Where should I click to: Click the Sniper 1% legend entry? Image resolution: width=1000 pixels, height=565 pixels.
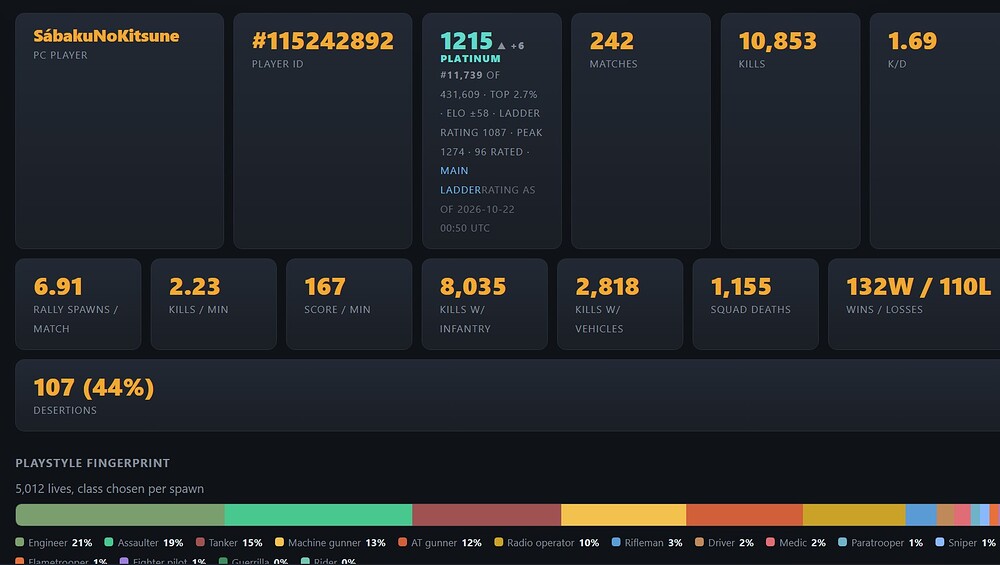(x=966, y=543)
